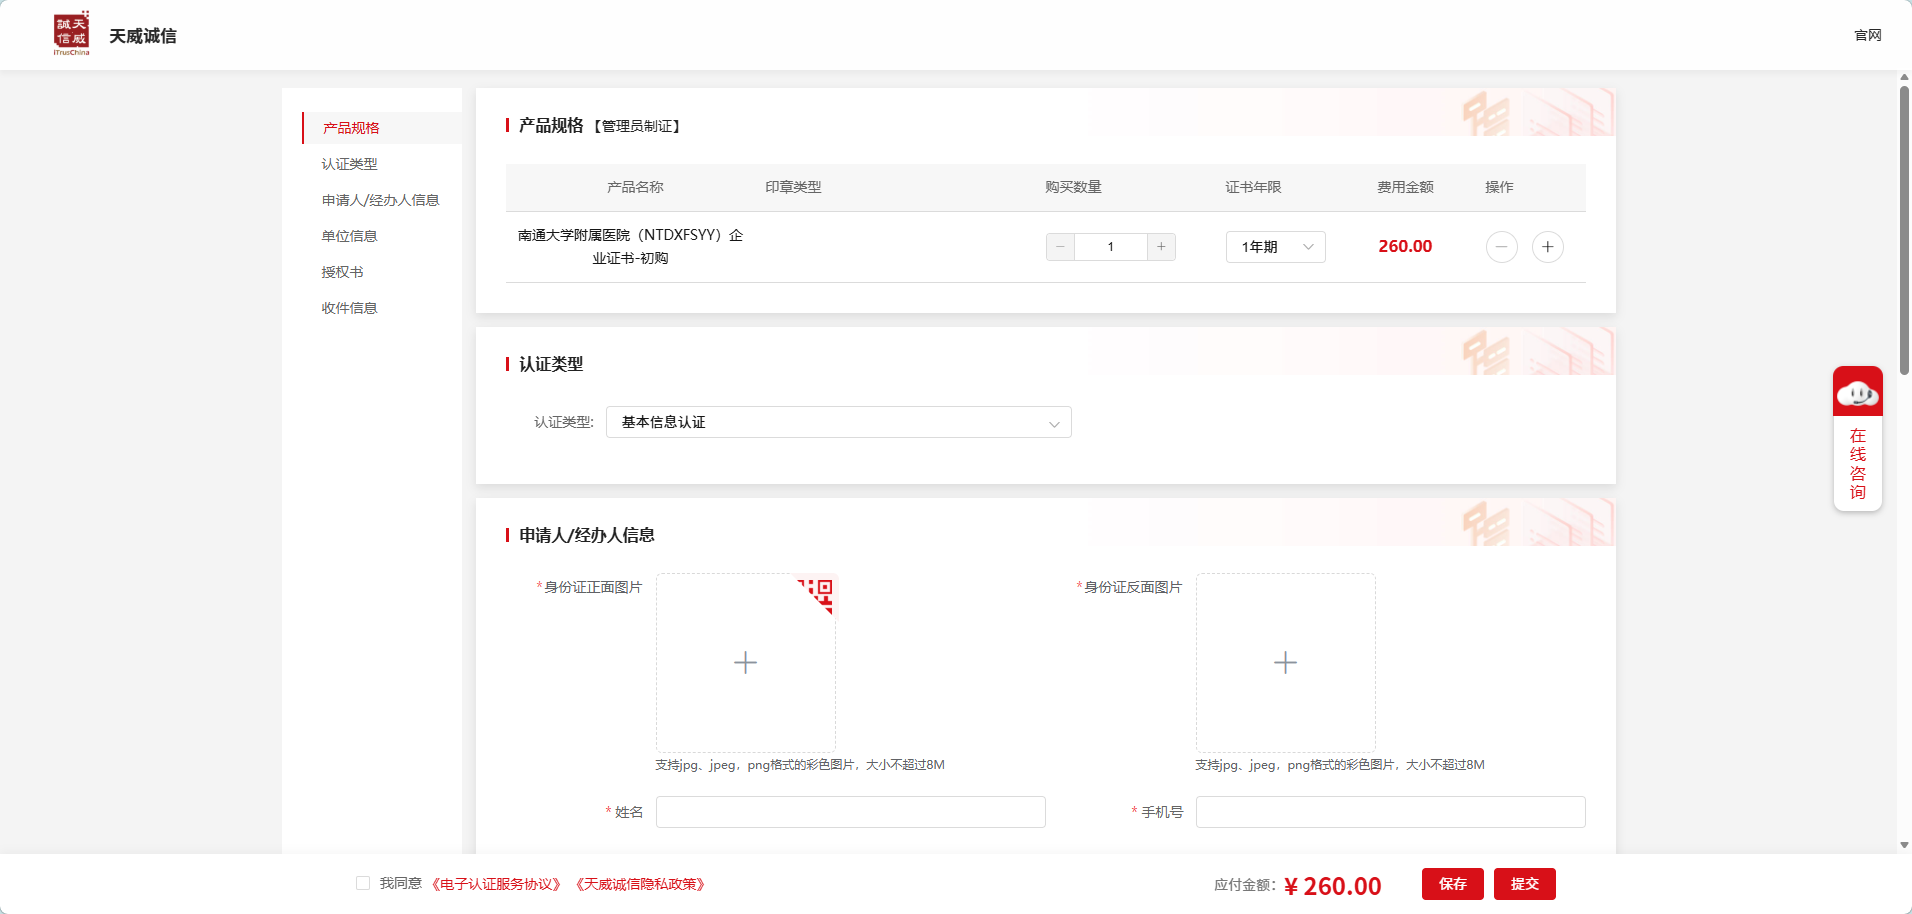The height and width of the screenshot is (914, 1912).
Task: Click the page vertical scrollbar
Action: [1904, 230]
